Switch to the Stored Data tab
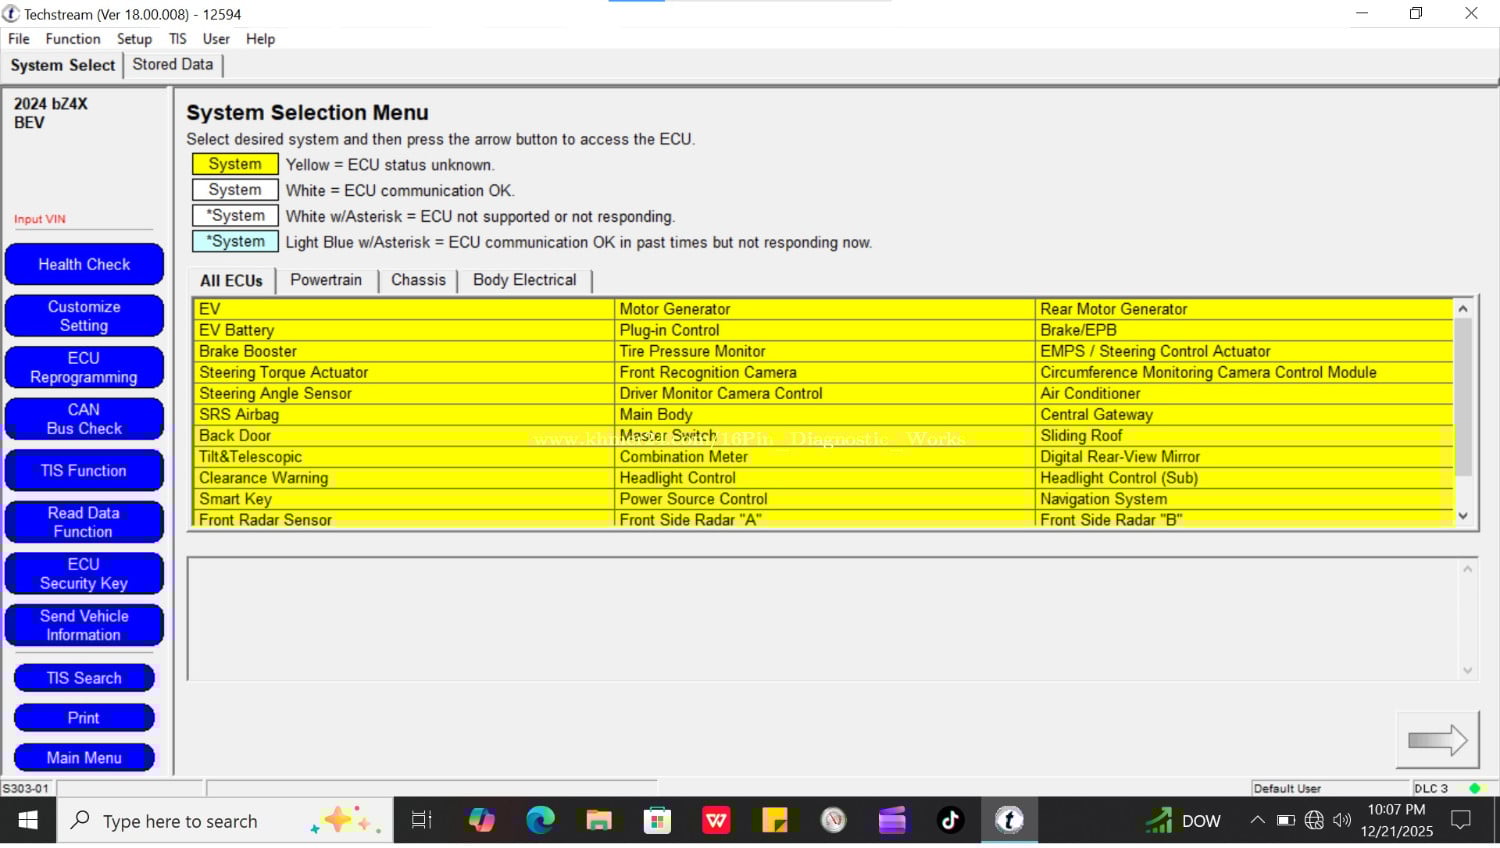This screenshot has height=848, width=1500. point(172,64)
